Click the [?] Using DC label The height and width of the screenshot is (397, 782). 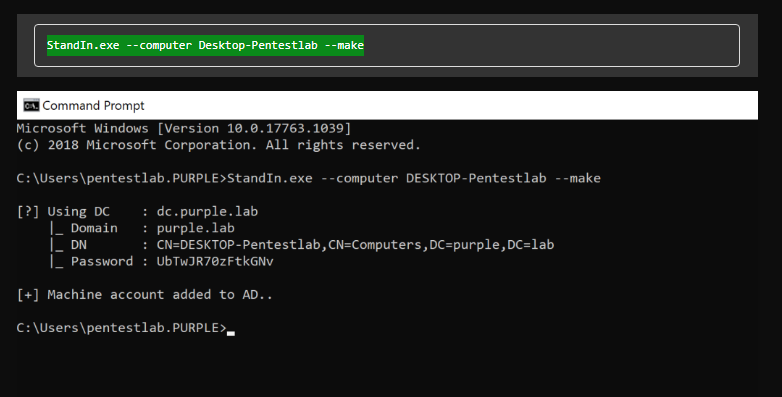63,211
